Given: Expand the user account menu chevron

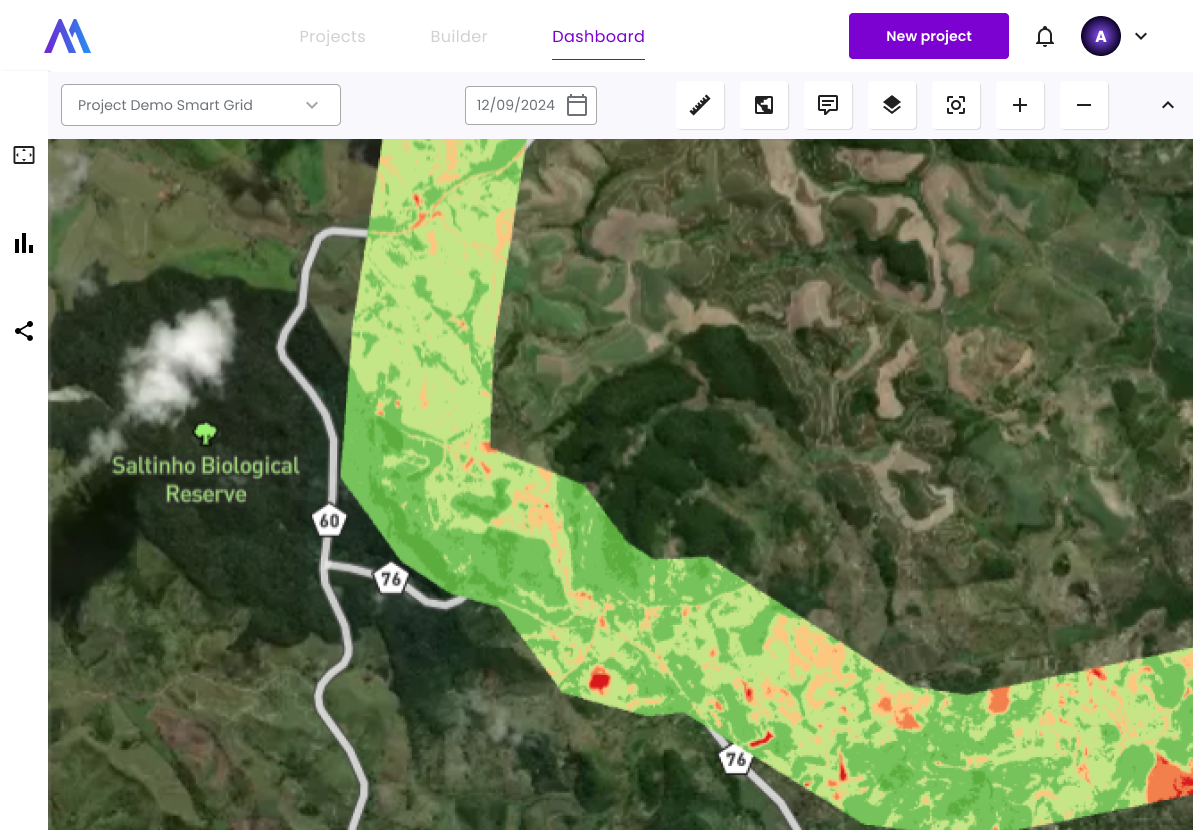Looking at the screenshot, I should (x=1141, y=37).
